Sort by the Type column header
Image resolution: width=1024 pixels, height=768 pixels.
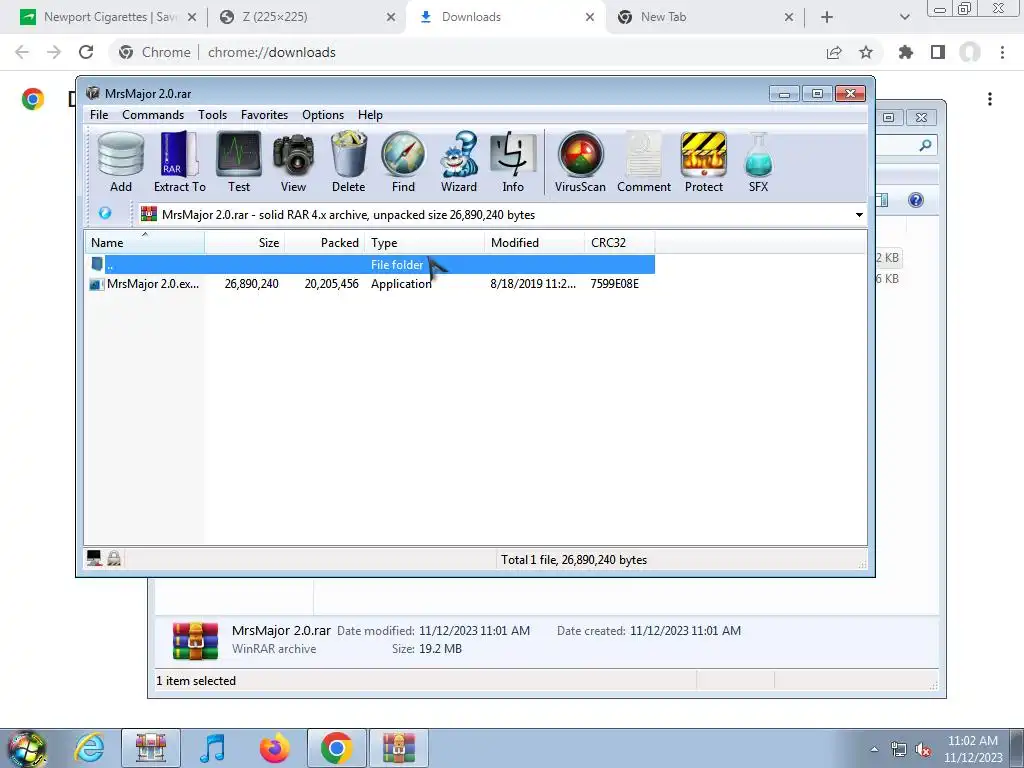click(424, 243)
